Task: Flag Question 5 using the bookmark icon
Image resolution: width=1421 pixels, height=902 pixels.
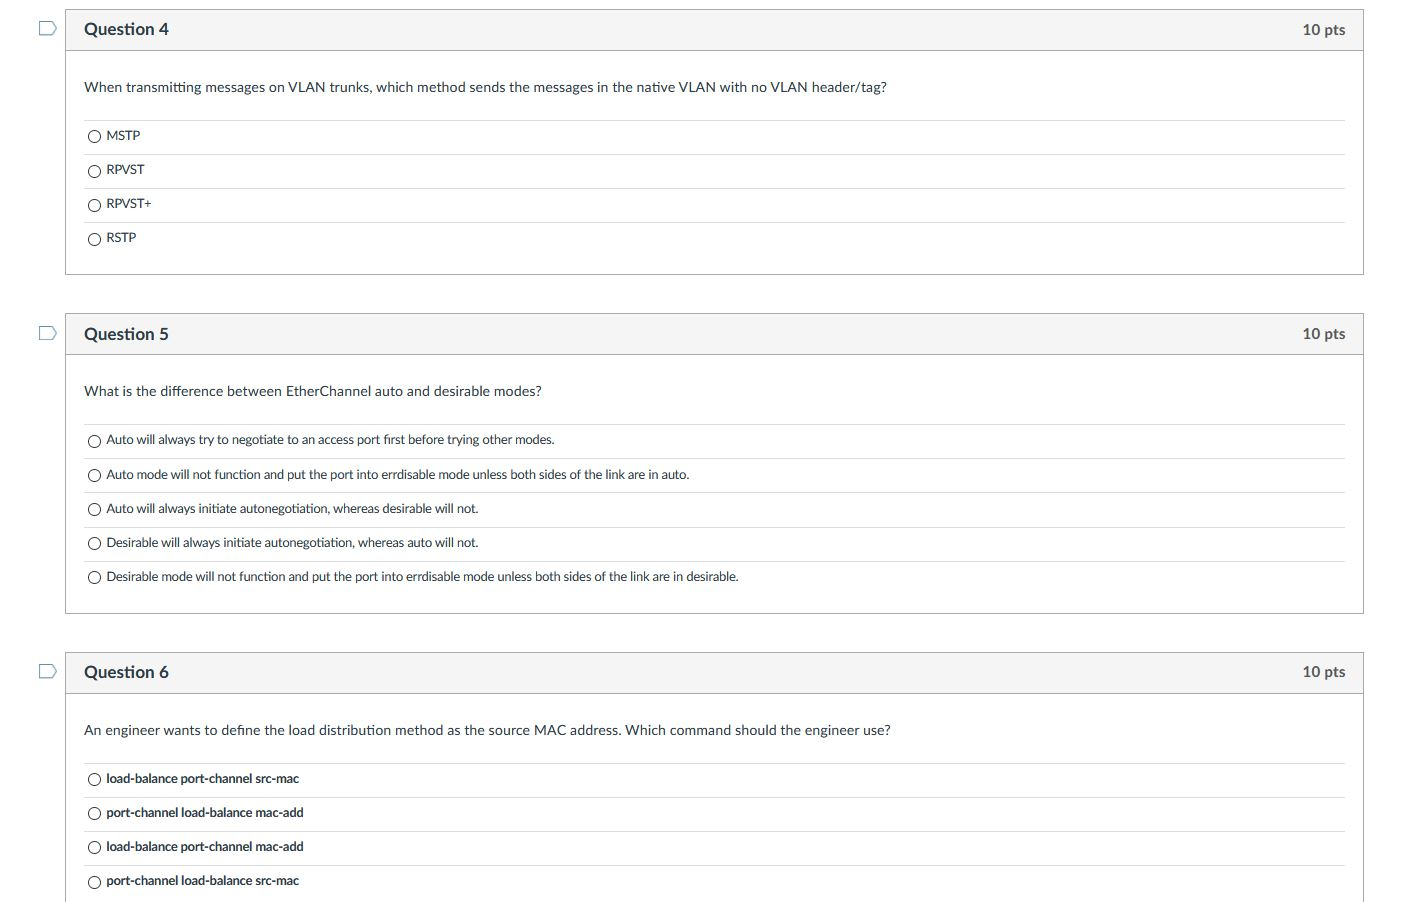Action: [x=45, y=332]
